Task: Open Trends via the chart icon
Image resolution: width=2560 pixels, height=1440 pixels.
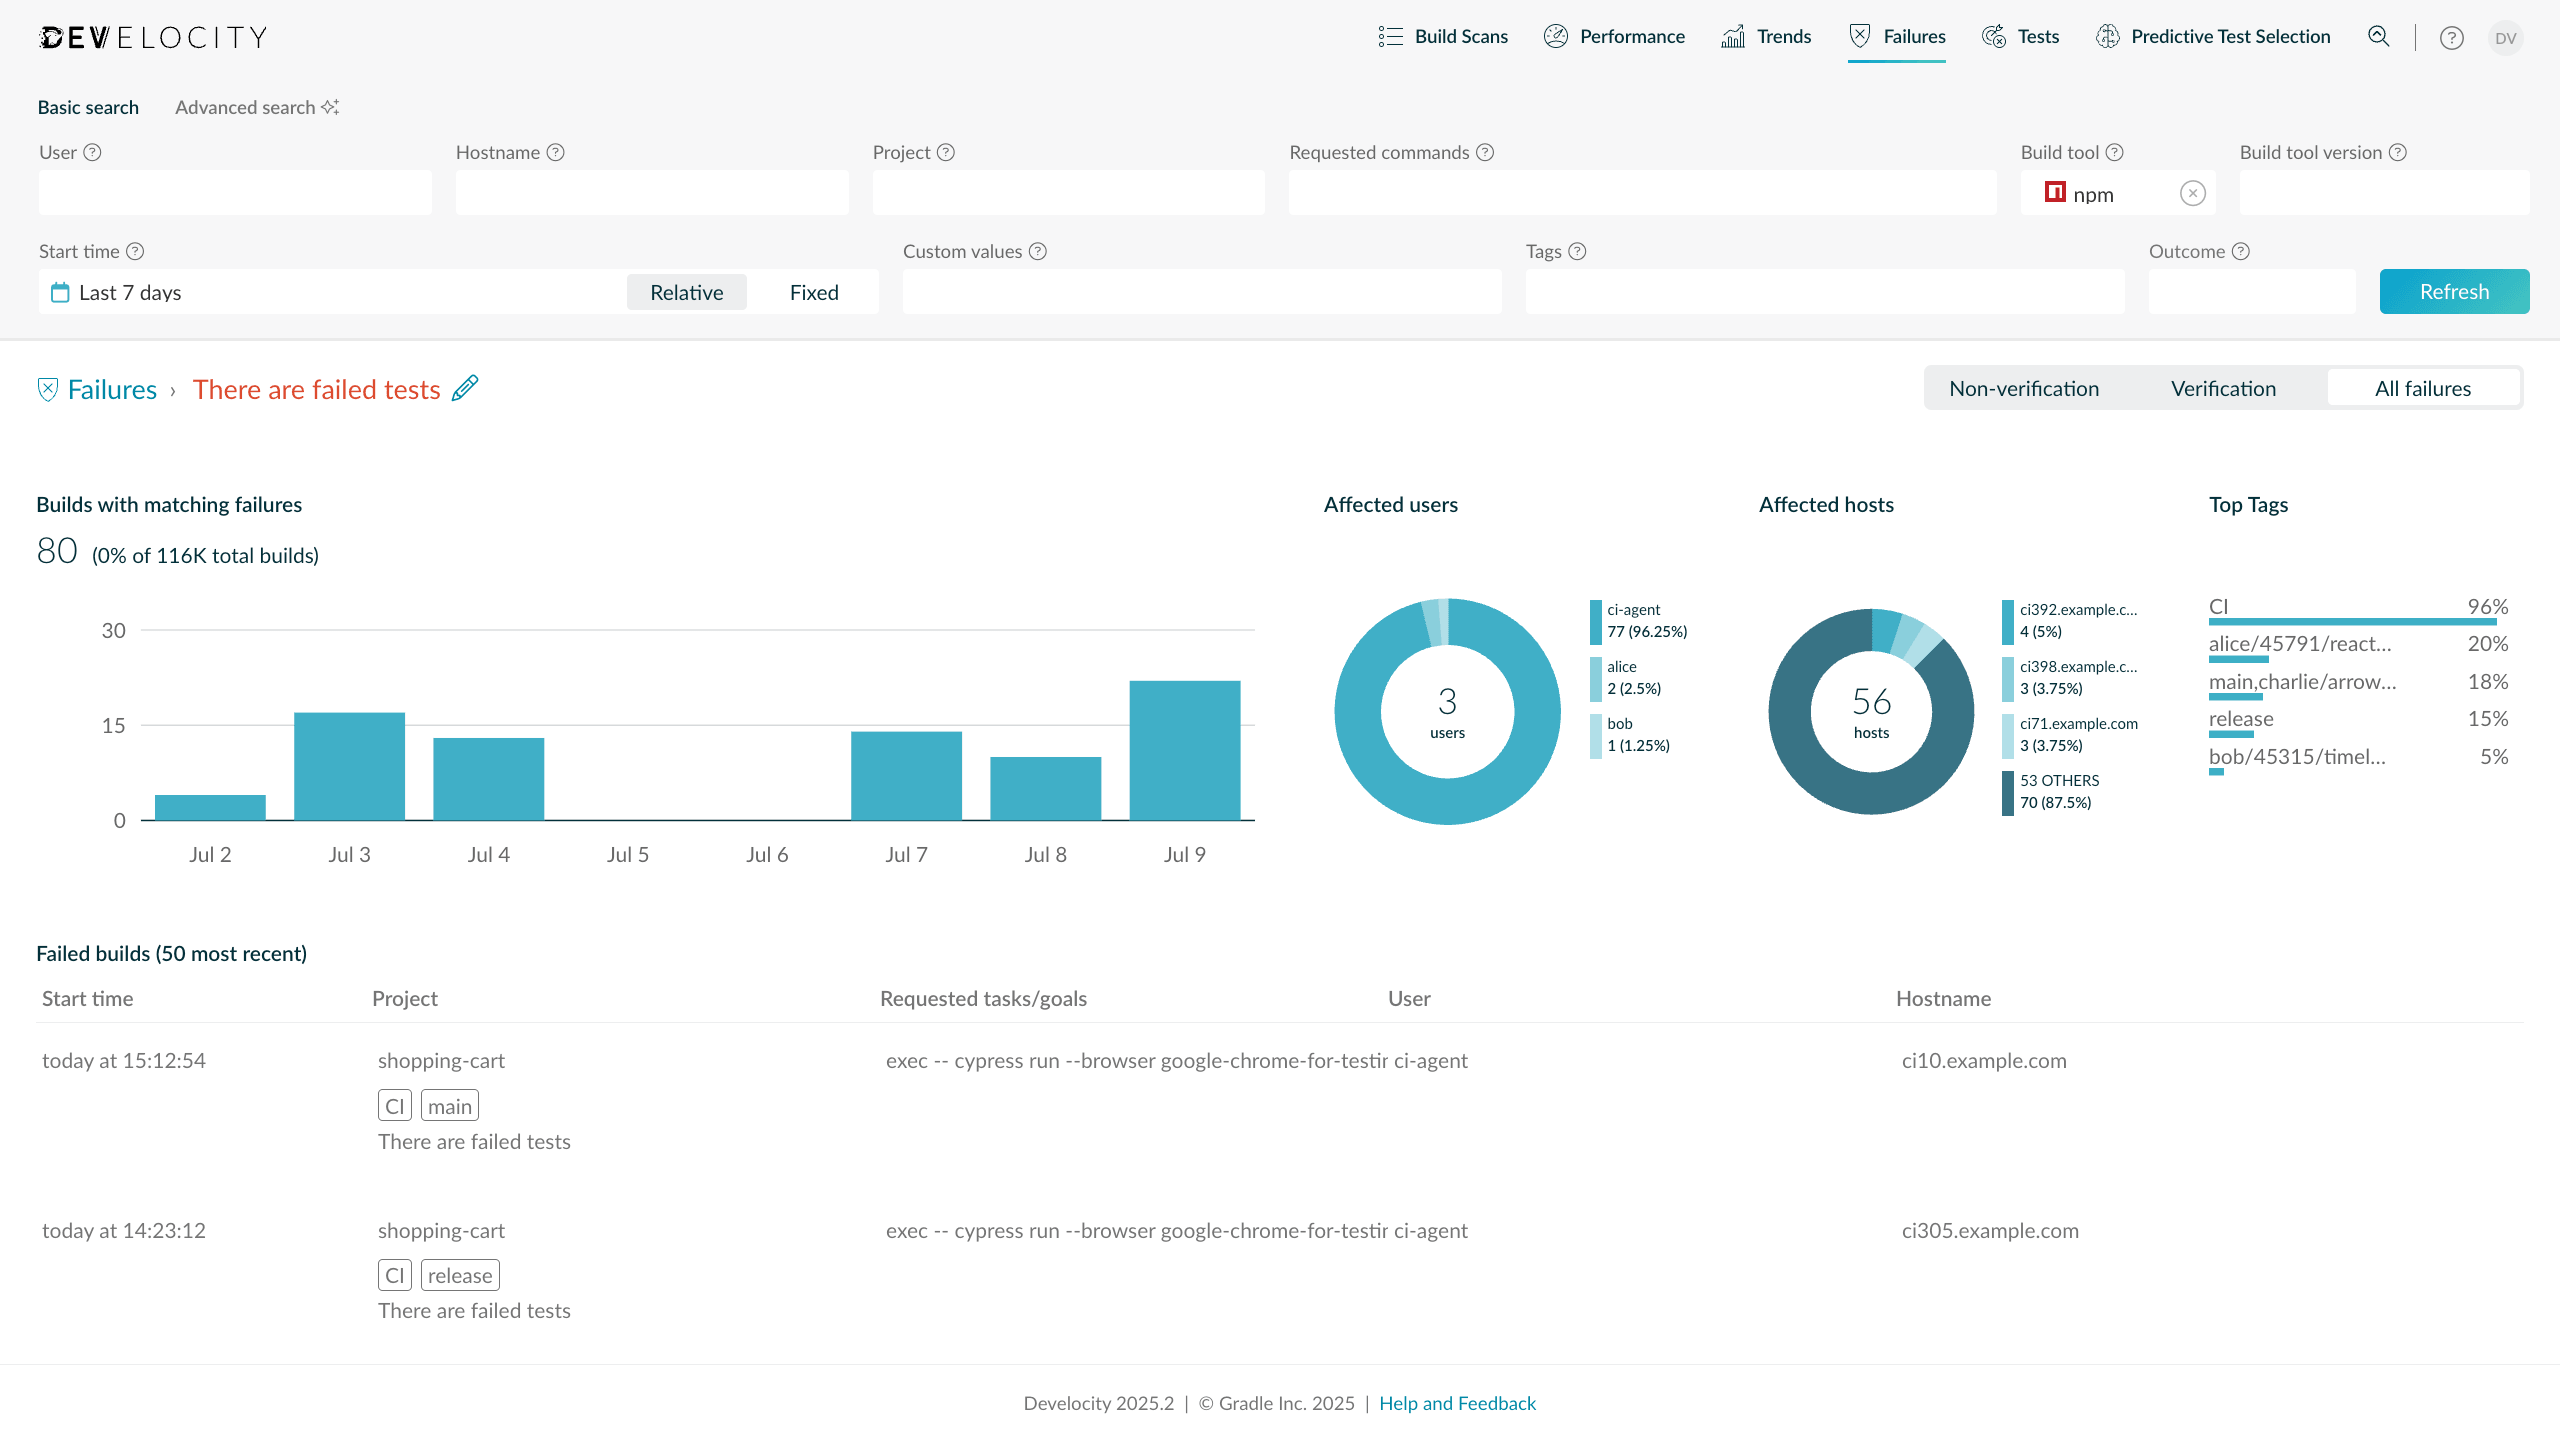Action: [x=1733, y=36]
